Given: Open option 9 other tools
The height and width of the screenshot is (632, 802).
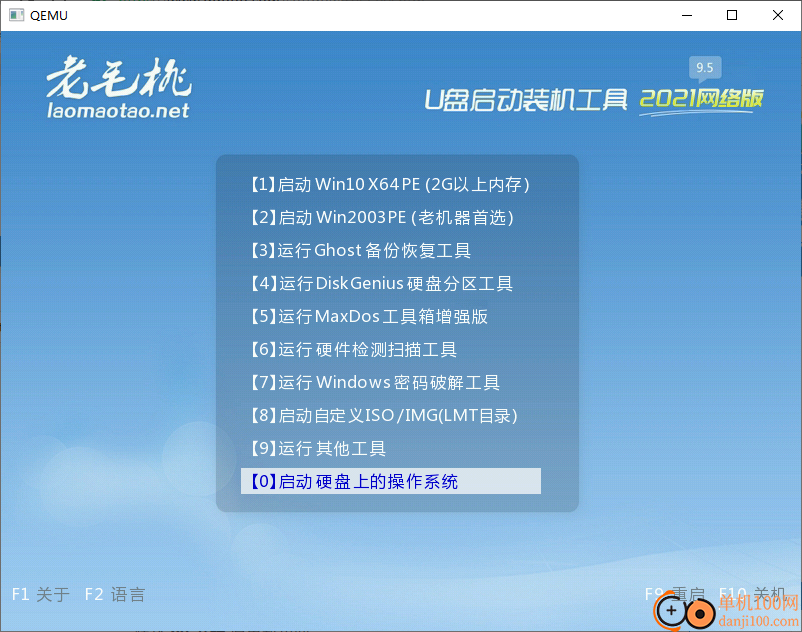Looking at the screenshot, I should [x=318, y=448].
